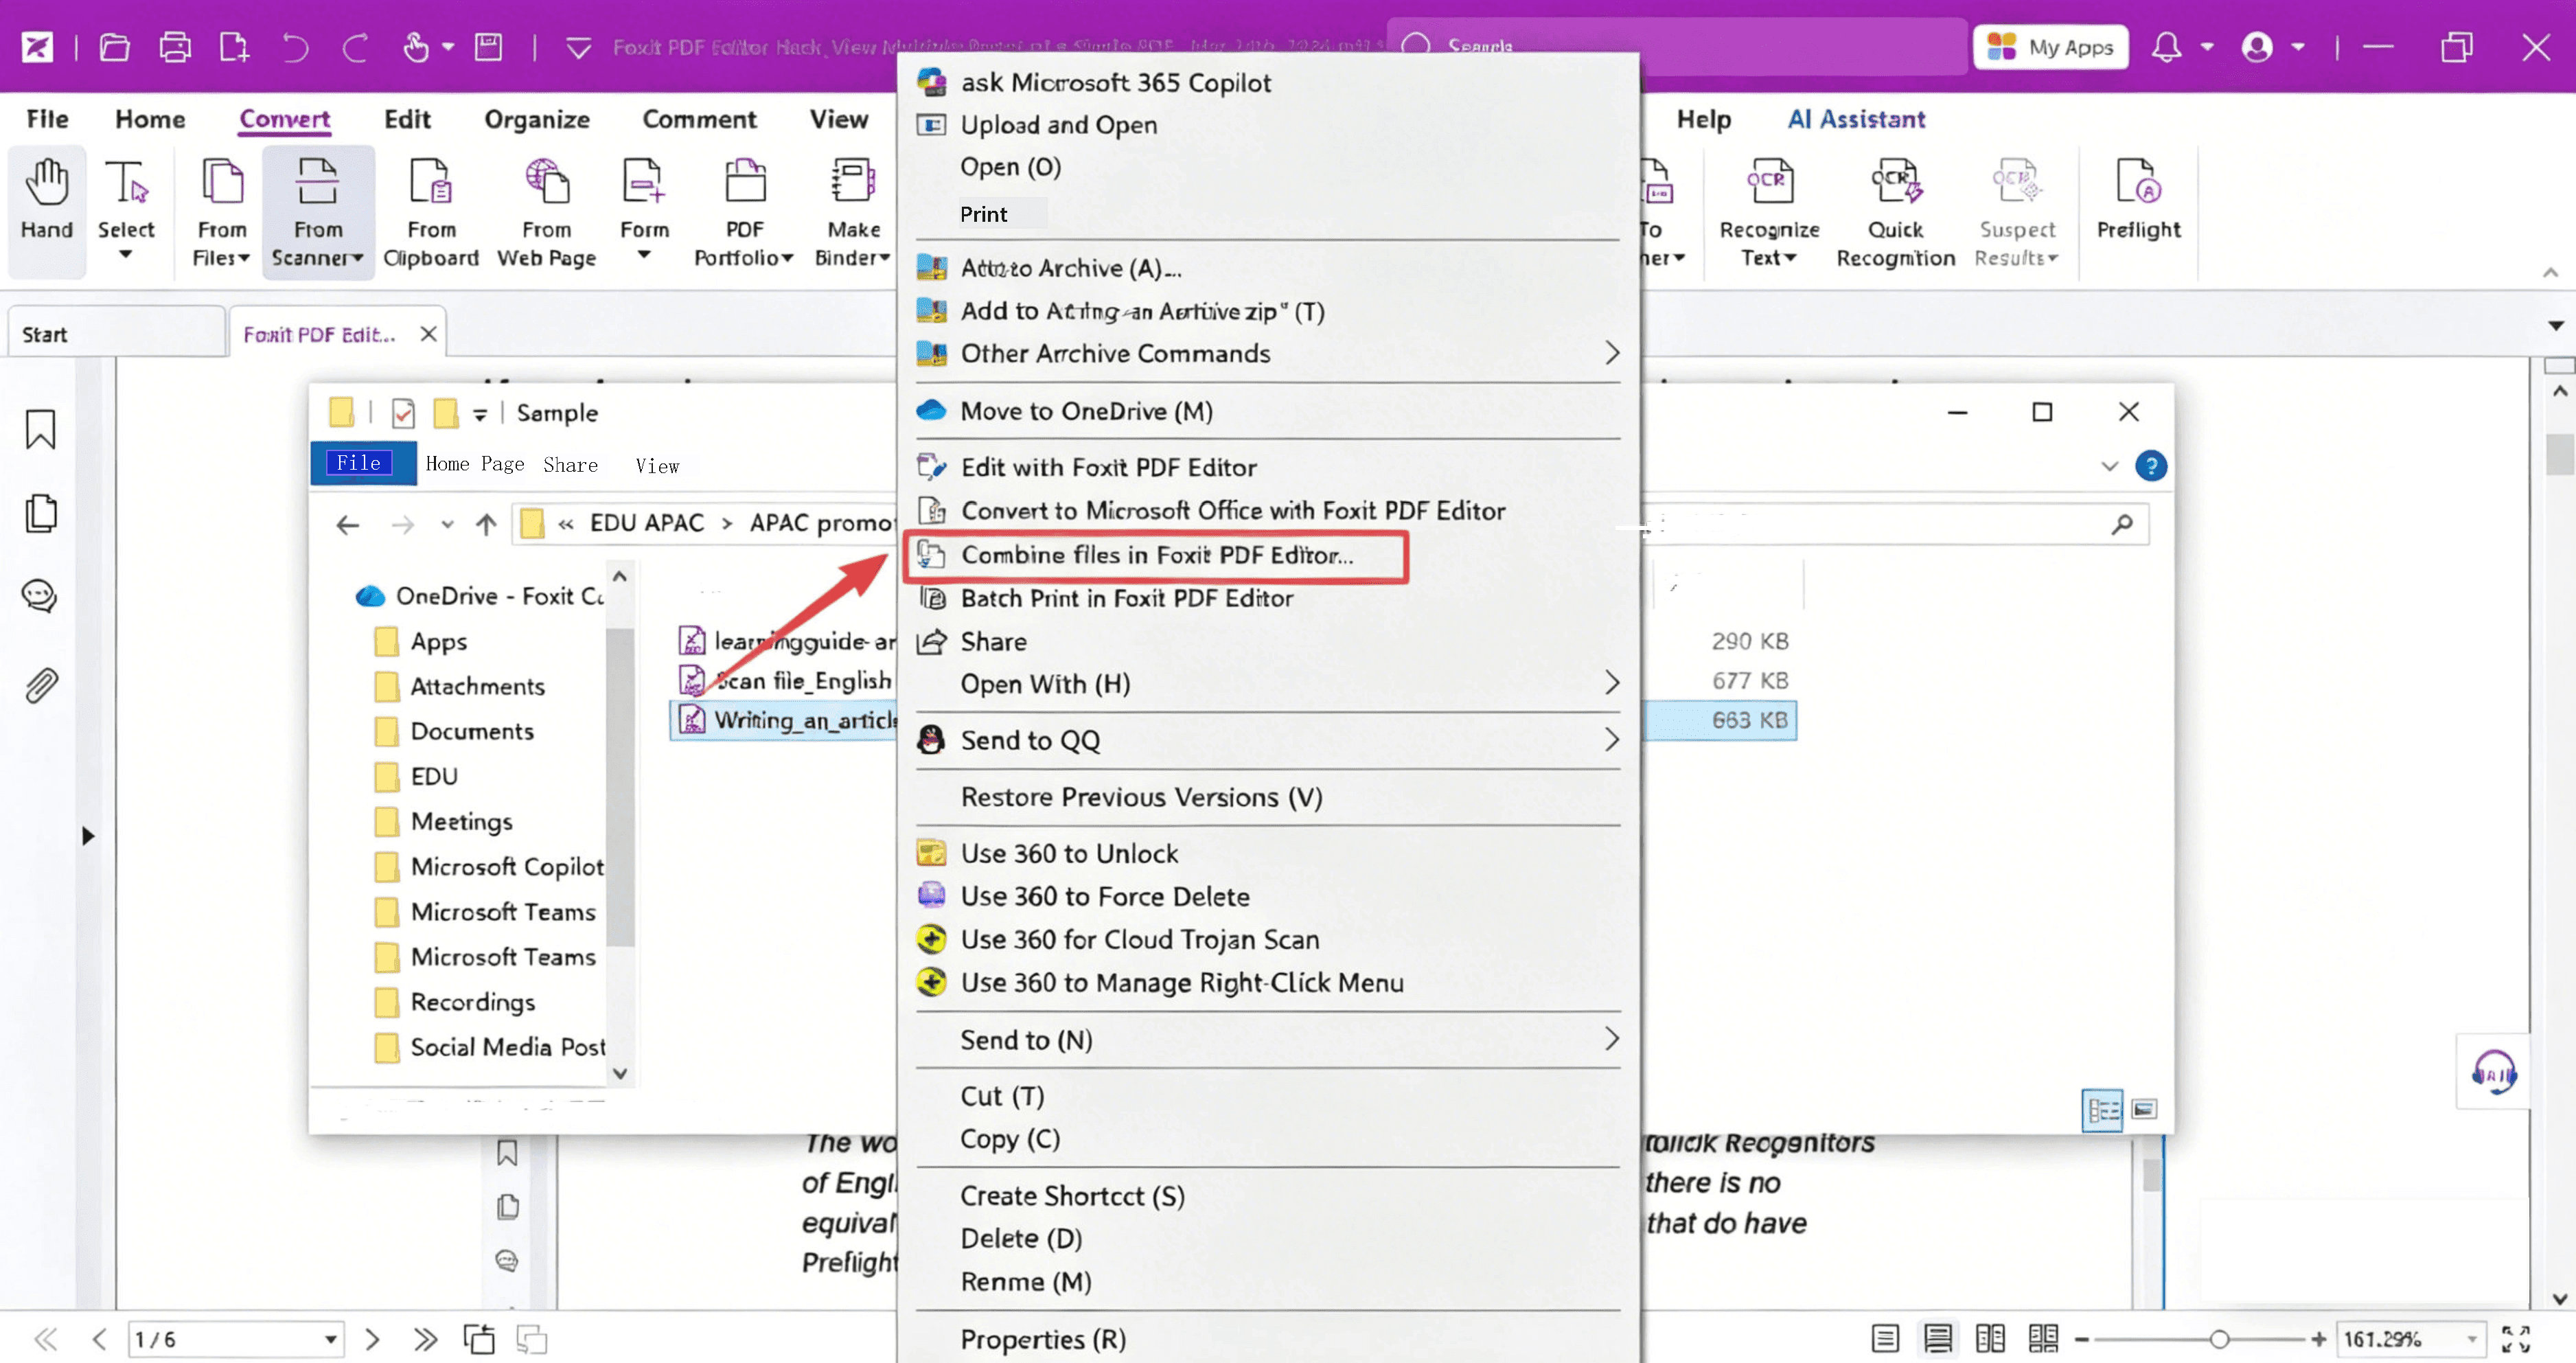Close the Foxit PDF Edit document tab
This screenshot has height=1363, width=2576.
click(x=428, y=334)
